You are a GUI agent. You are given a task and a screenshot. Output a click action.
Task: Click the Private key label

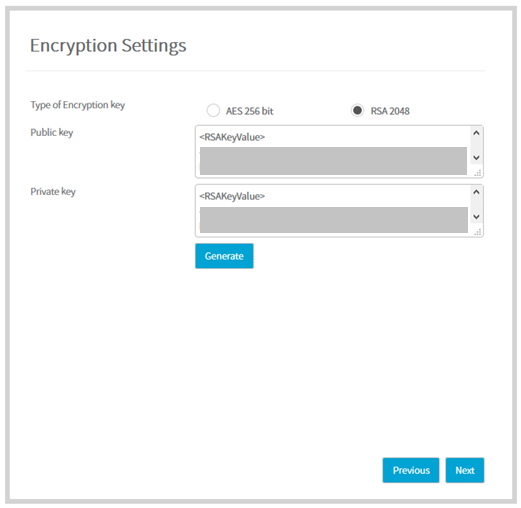click(x=53, y=191)
